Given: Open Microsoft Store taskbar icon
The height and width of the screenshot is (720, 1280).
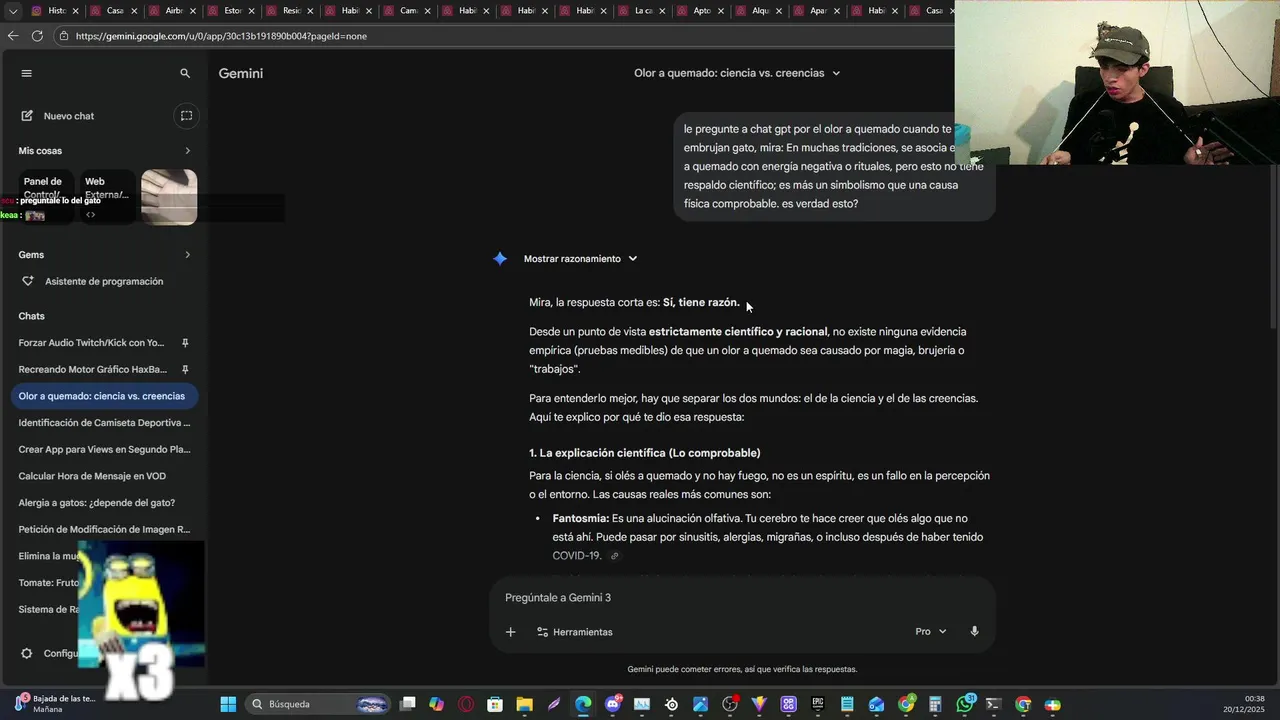Looking at the screenshot, I should [495, 704].
